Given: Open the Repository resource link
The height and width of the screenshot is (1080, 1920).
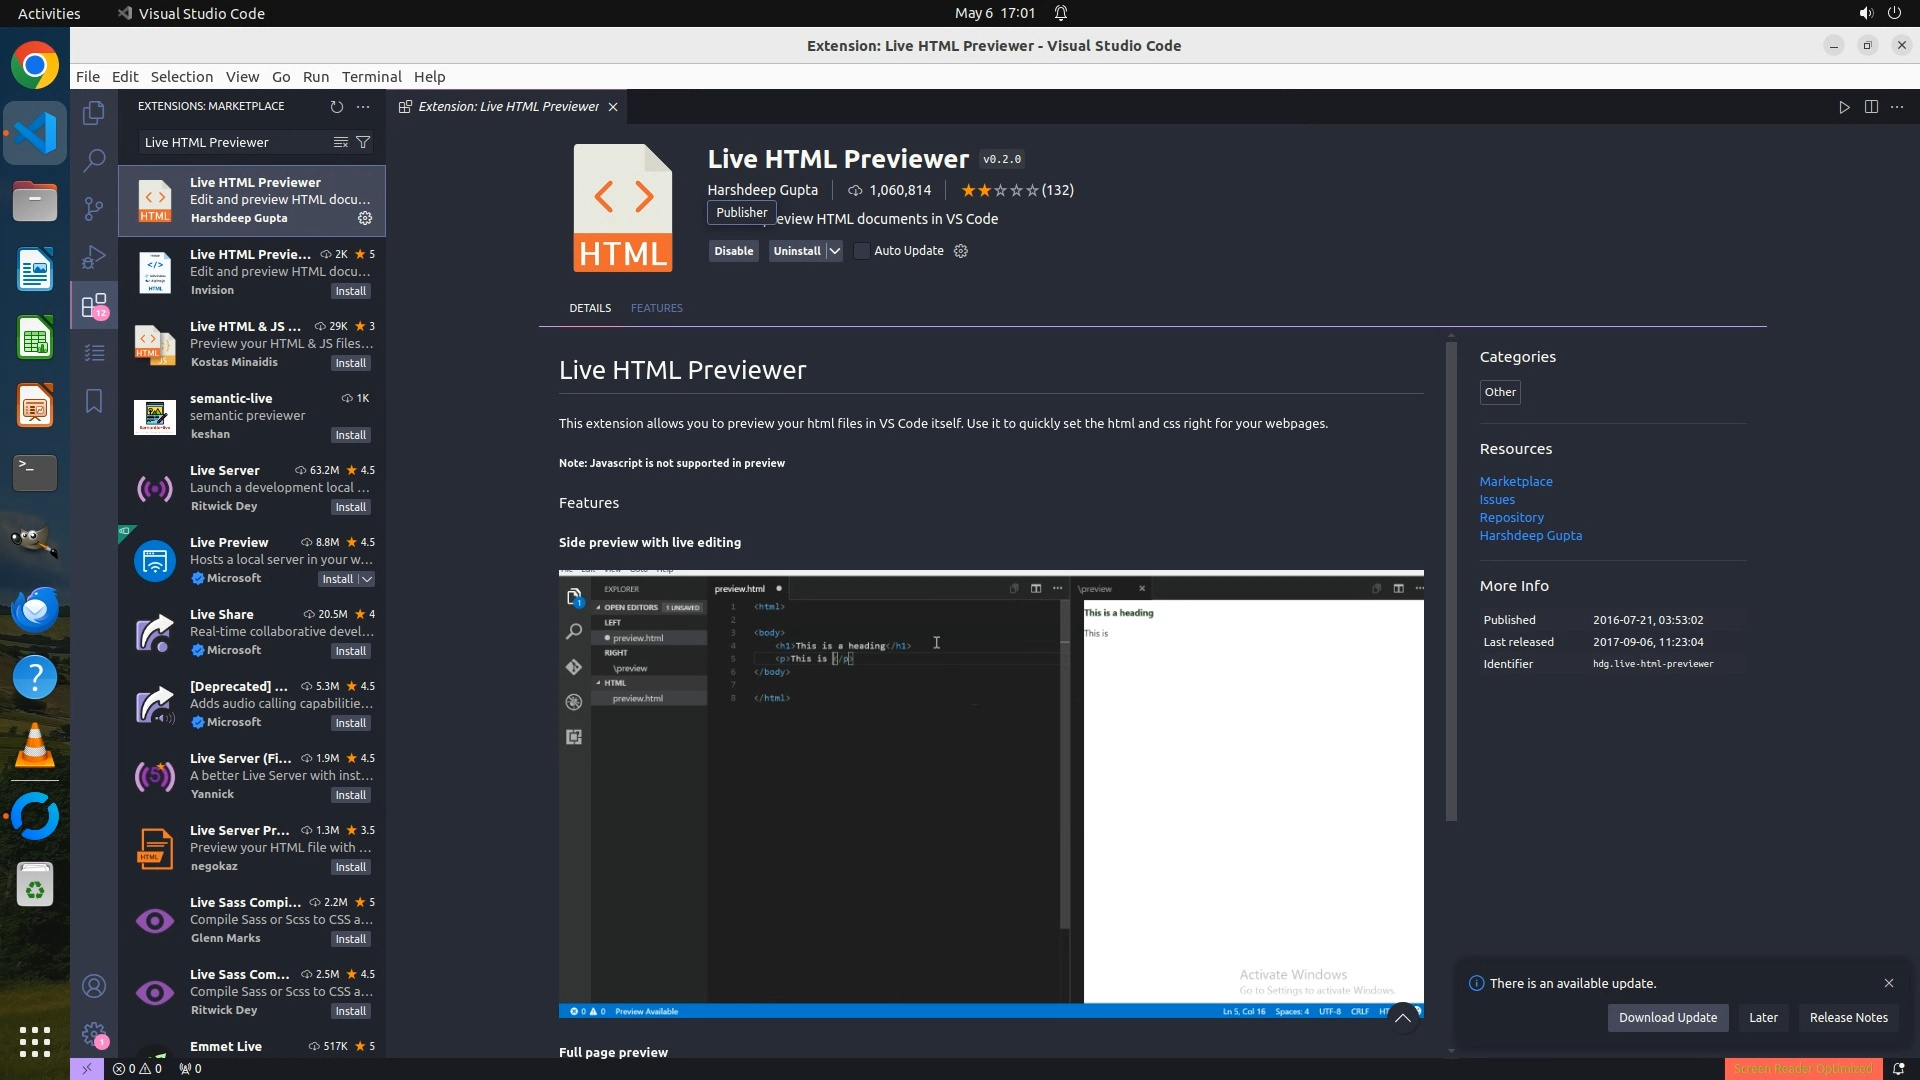Looking at the screenshot, I should pyautogui.click(x=1511, y=517).
